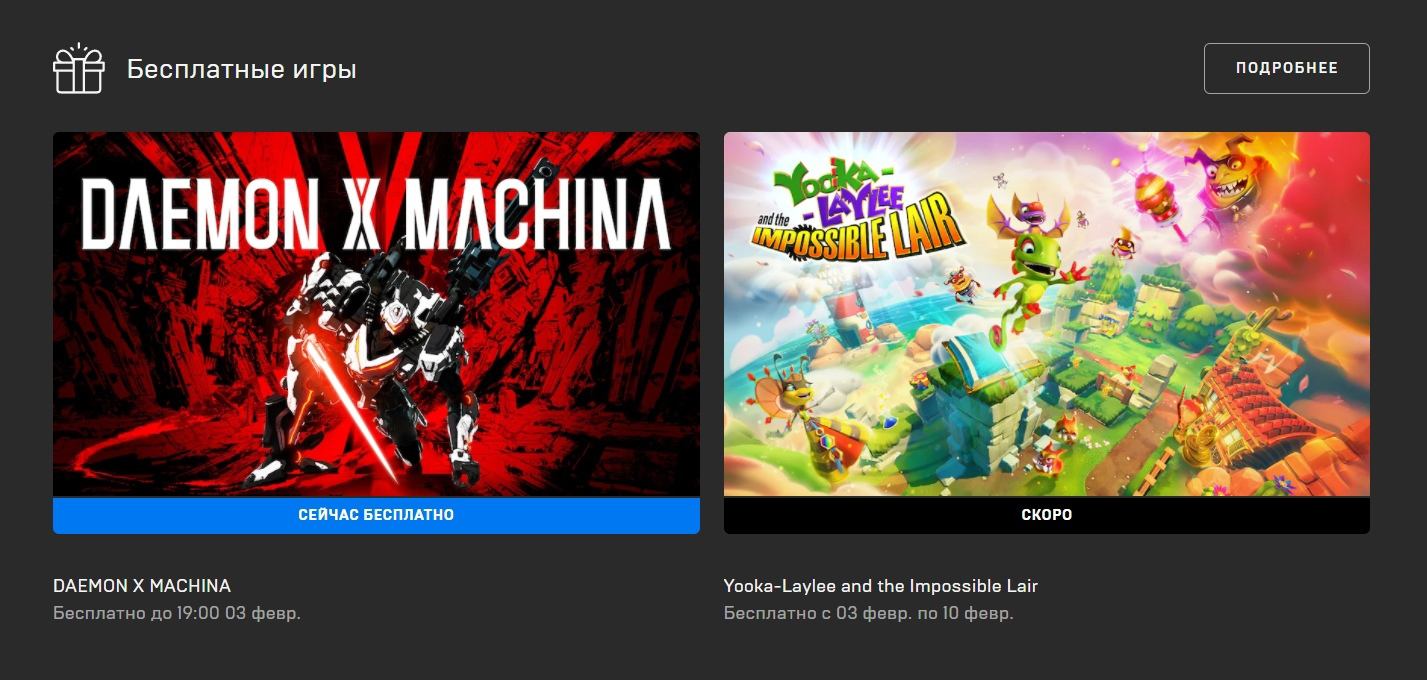
Task: Click the DAEMON X MACHINA logo lettering on the cover
Action: click(375, 213)
